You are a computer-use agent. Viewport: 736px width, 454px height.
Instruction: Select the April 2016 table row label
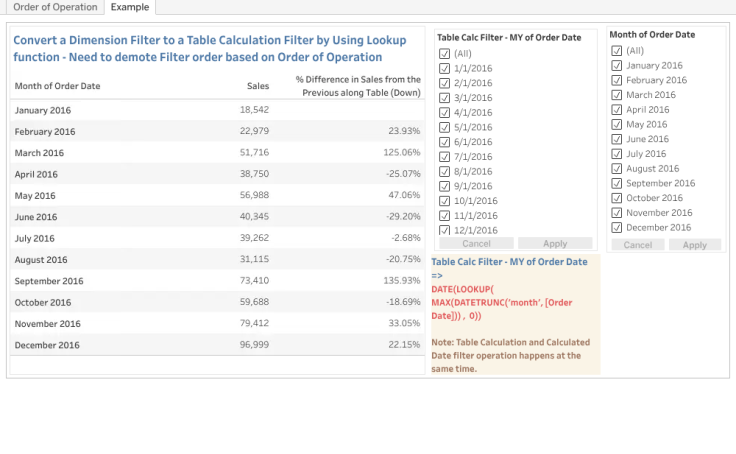[36, 174]
